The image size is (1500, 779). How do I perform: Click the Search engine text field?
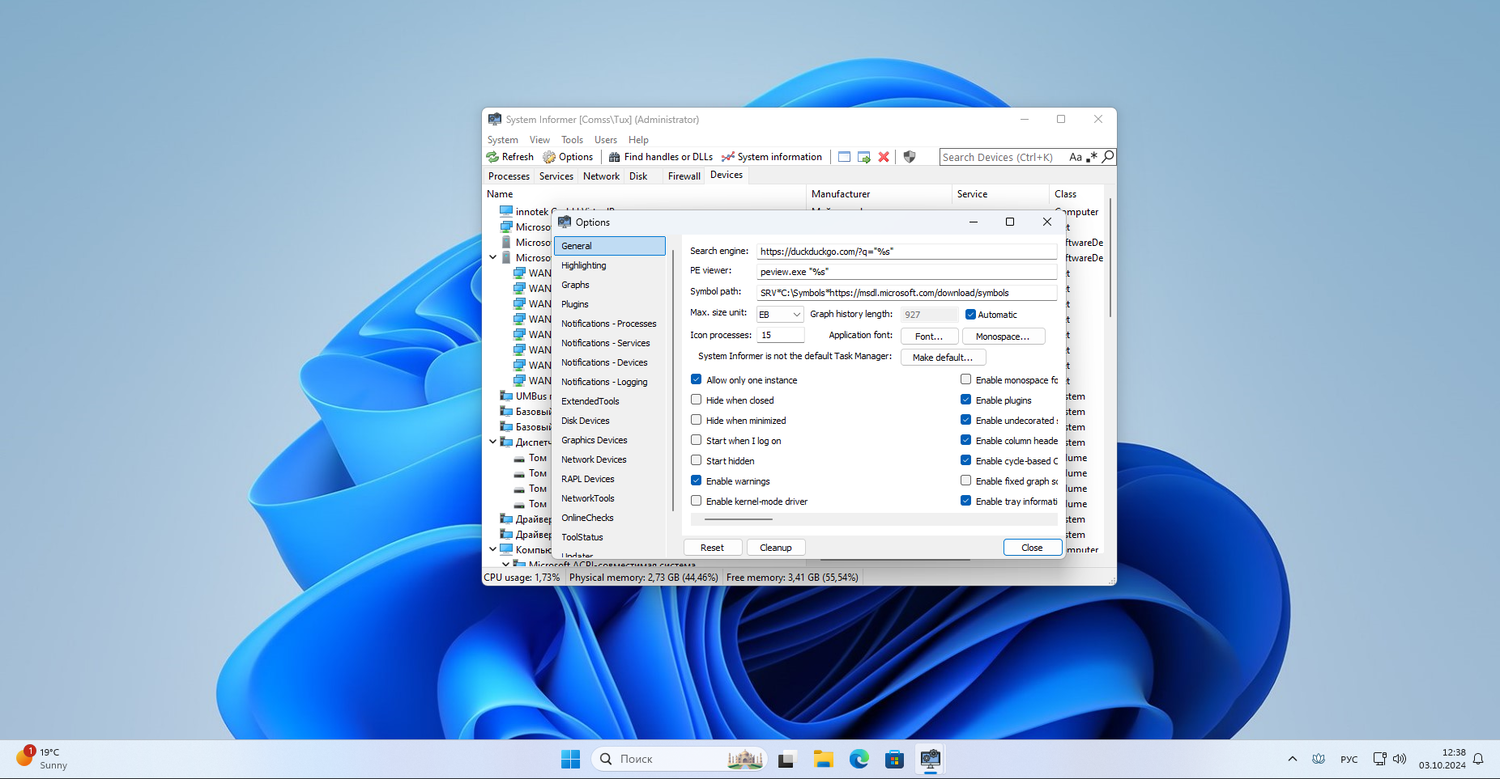905,252
